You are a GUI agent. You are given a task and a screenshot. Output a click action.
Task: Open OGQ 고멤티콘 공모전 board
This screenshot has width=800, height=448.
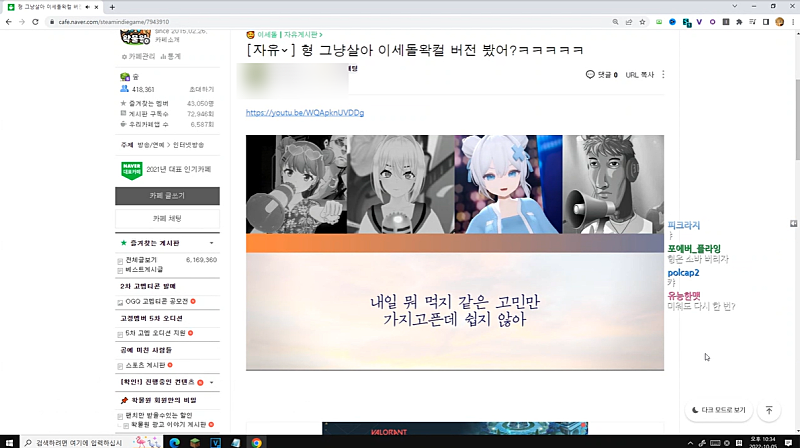pyautogui.click(x=157, y=302)
